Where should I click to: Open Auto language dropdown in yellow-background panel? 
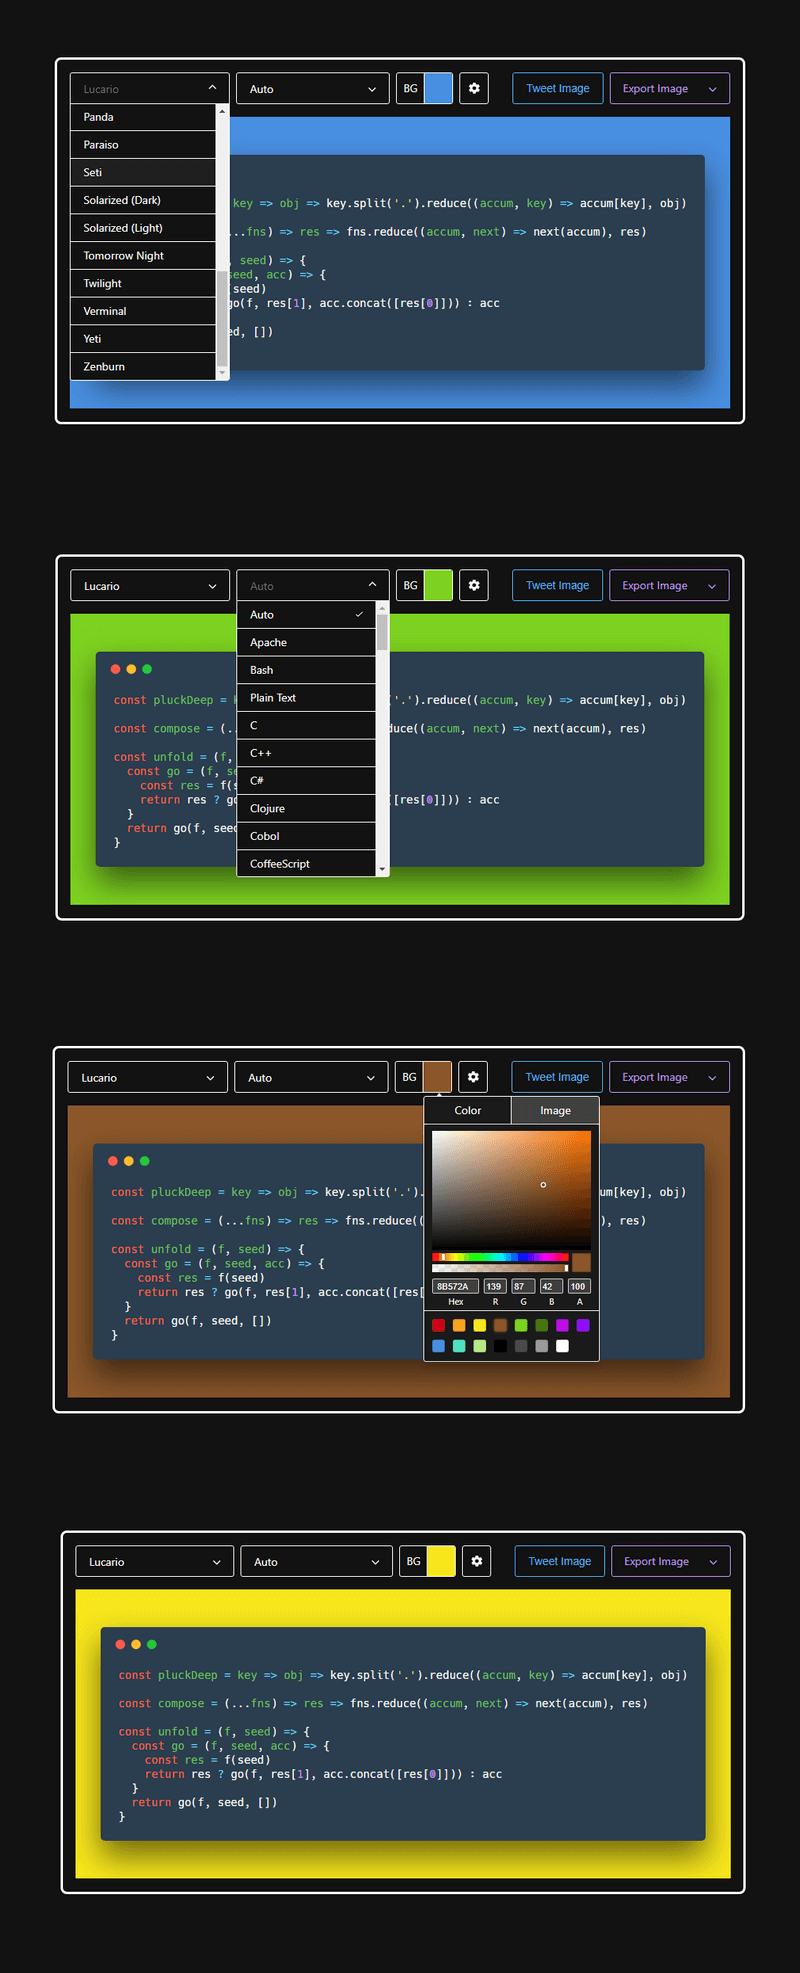pos(316,1561)
